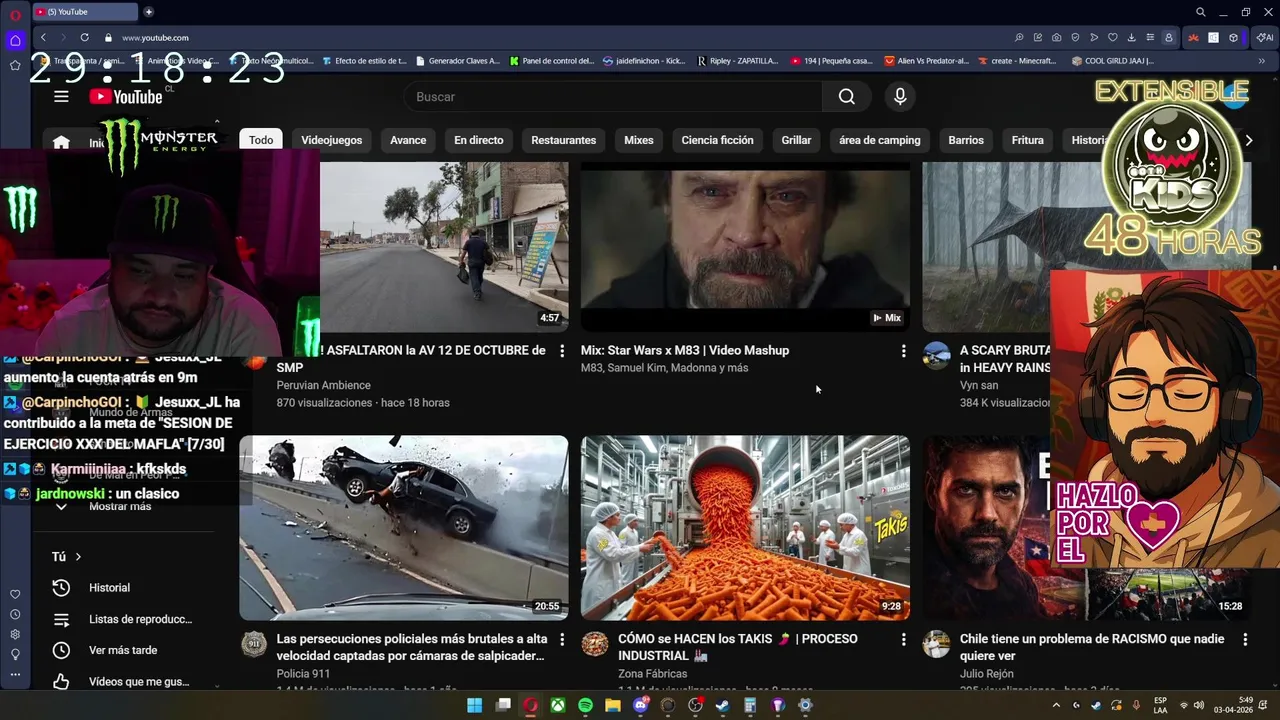Select the Mixes filter chip
The image size is (1280, 720).
tap(638, 140)
